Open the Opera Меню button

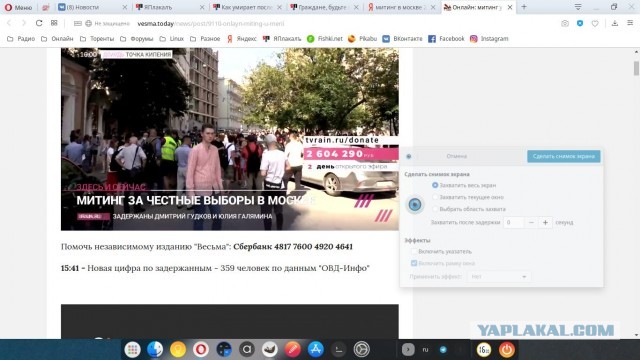click(x=18, y=7)
